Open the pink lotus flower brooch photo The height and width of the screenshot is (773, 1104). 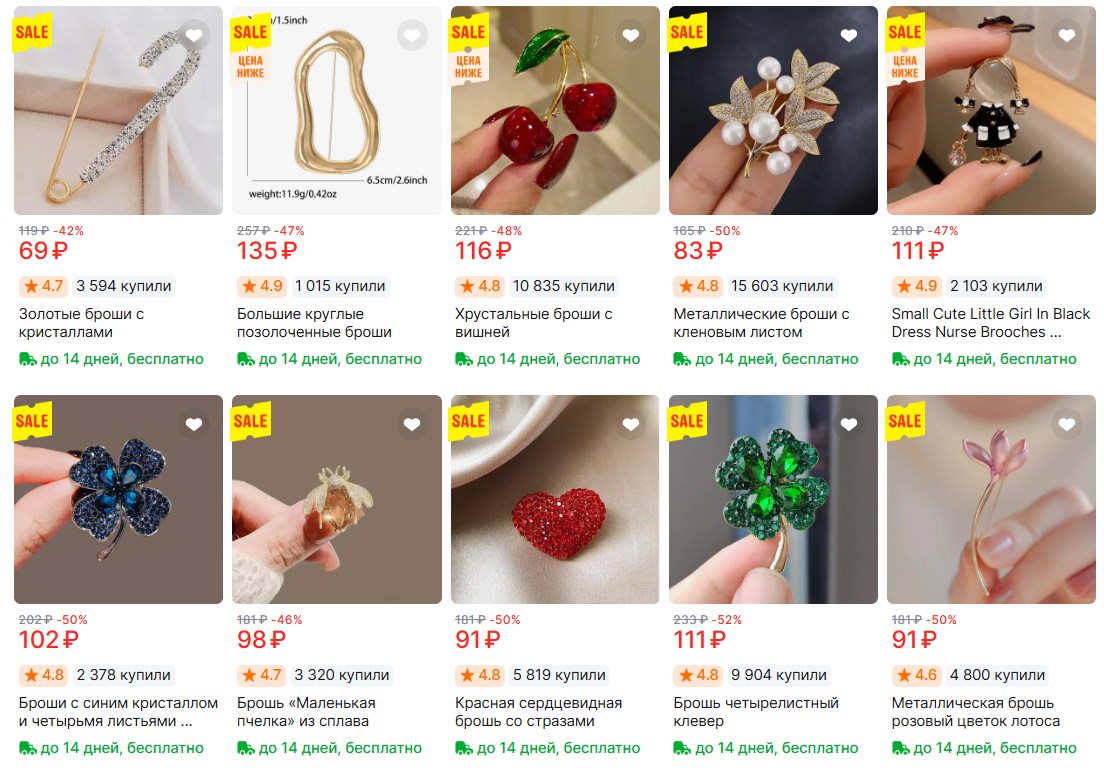click(991, 510)
